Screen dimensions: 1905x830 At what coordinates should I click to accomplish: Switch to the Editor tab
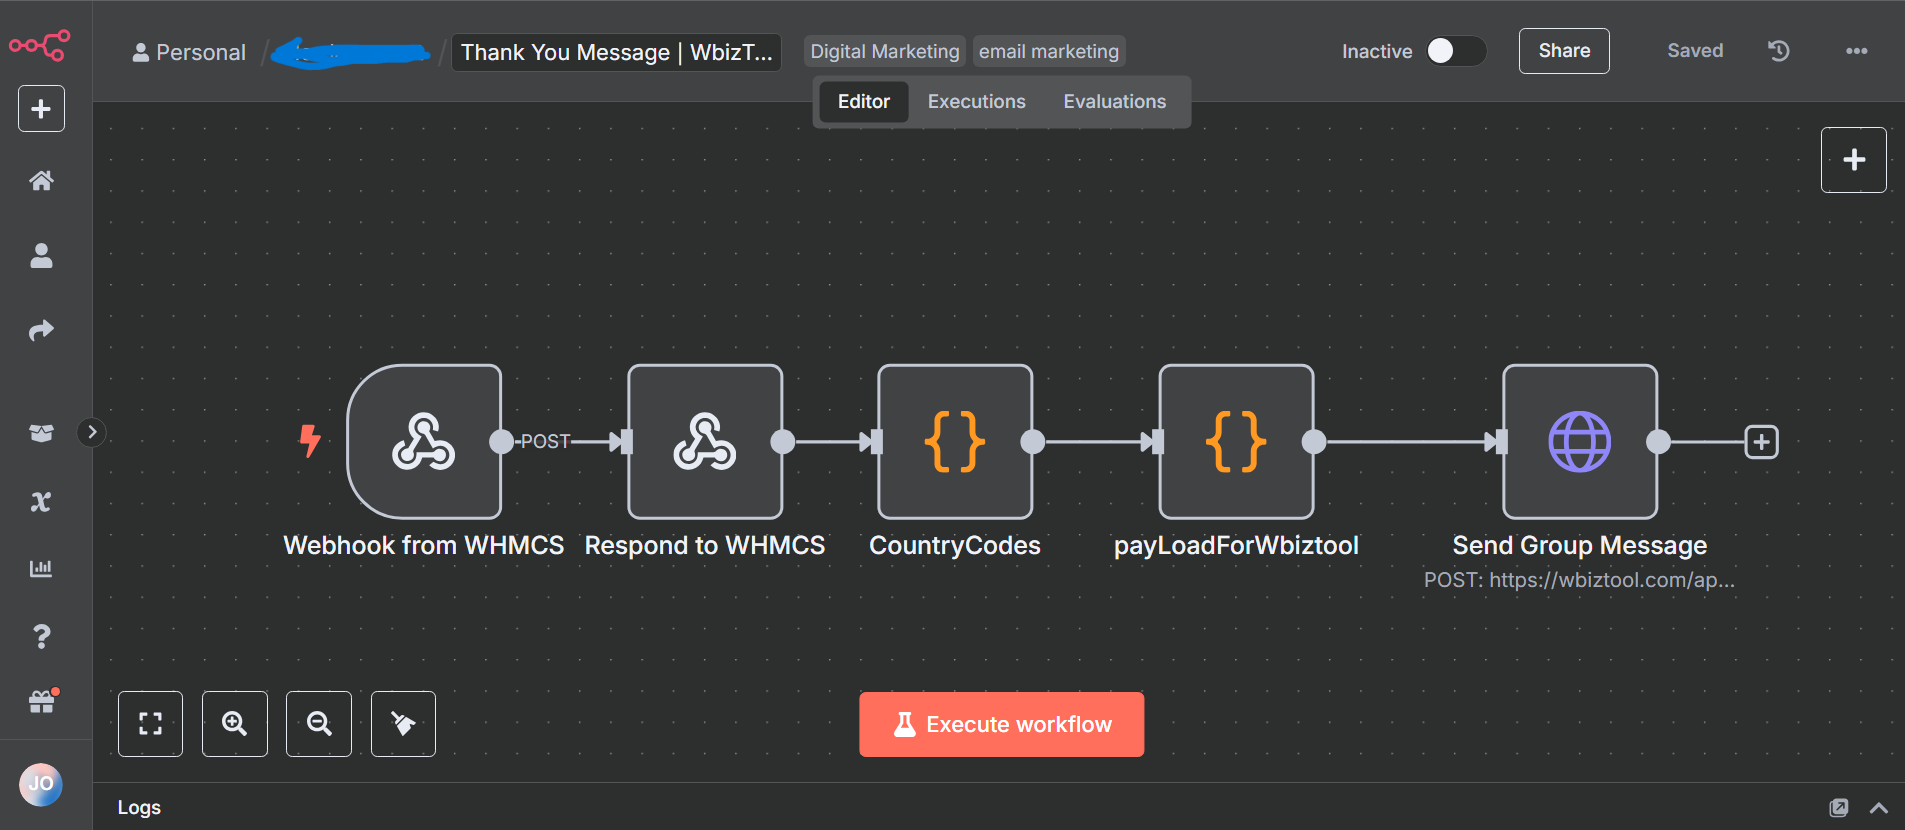coord(864,102)
